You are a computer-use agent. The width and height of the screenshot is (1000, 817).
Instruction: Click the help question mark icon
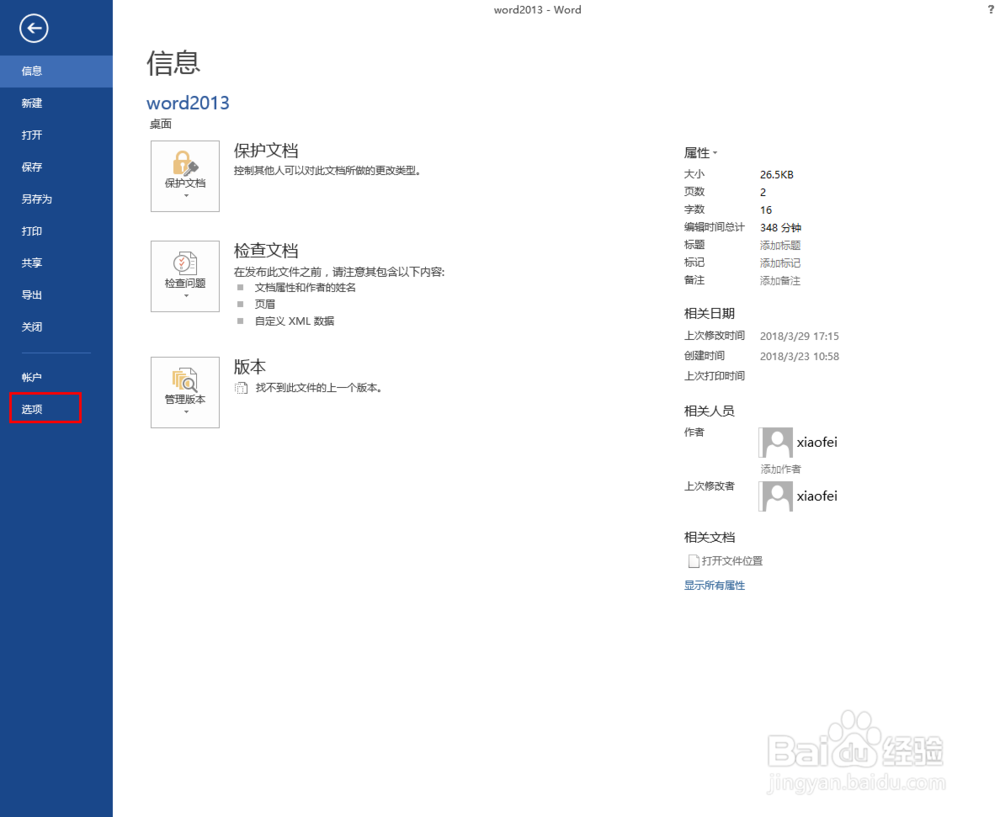989,9
